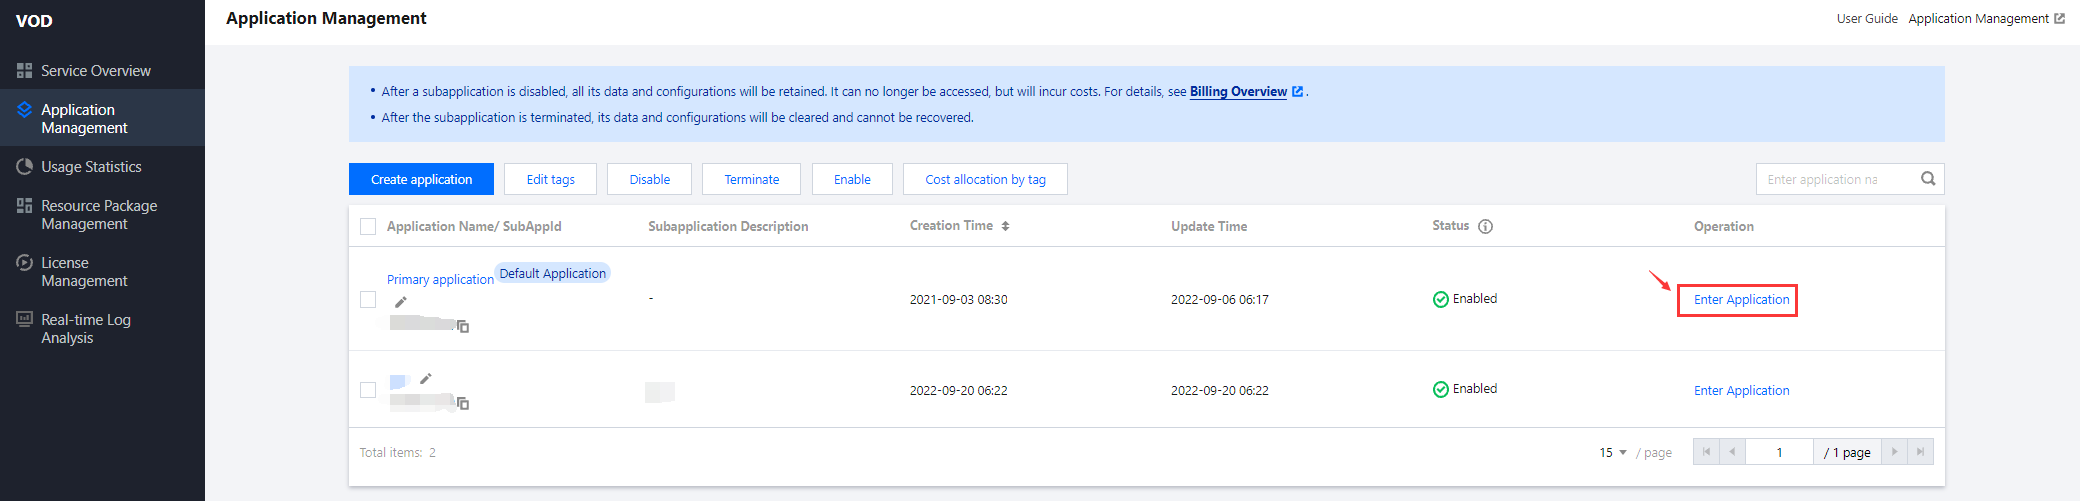The height and width of the screenshot is (501, 2080).
Task: Click Enter Application for Primary application
Action: tap(1741, 300)
